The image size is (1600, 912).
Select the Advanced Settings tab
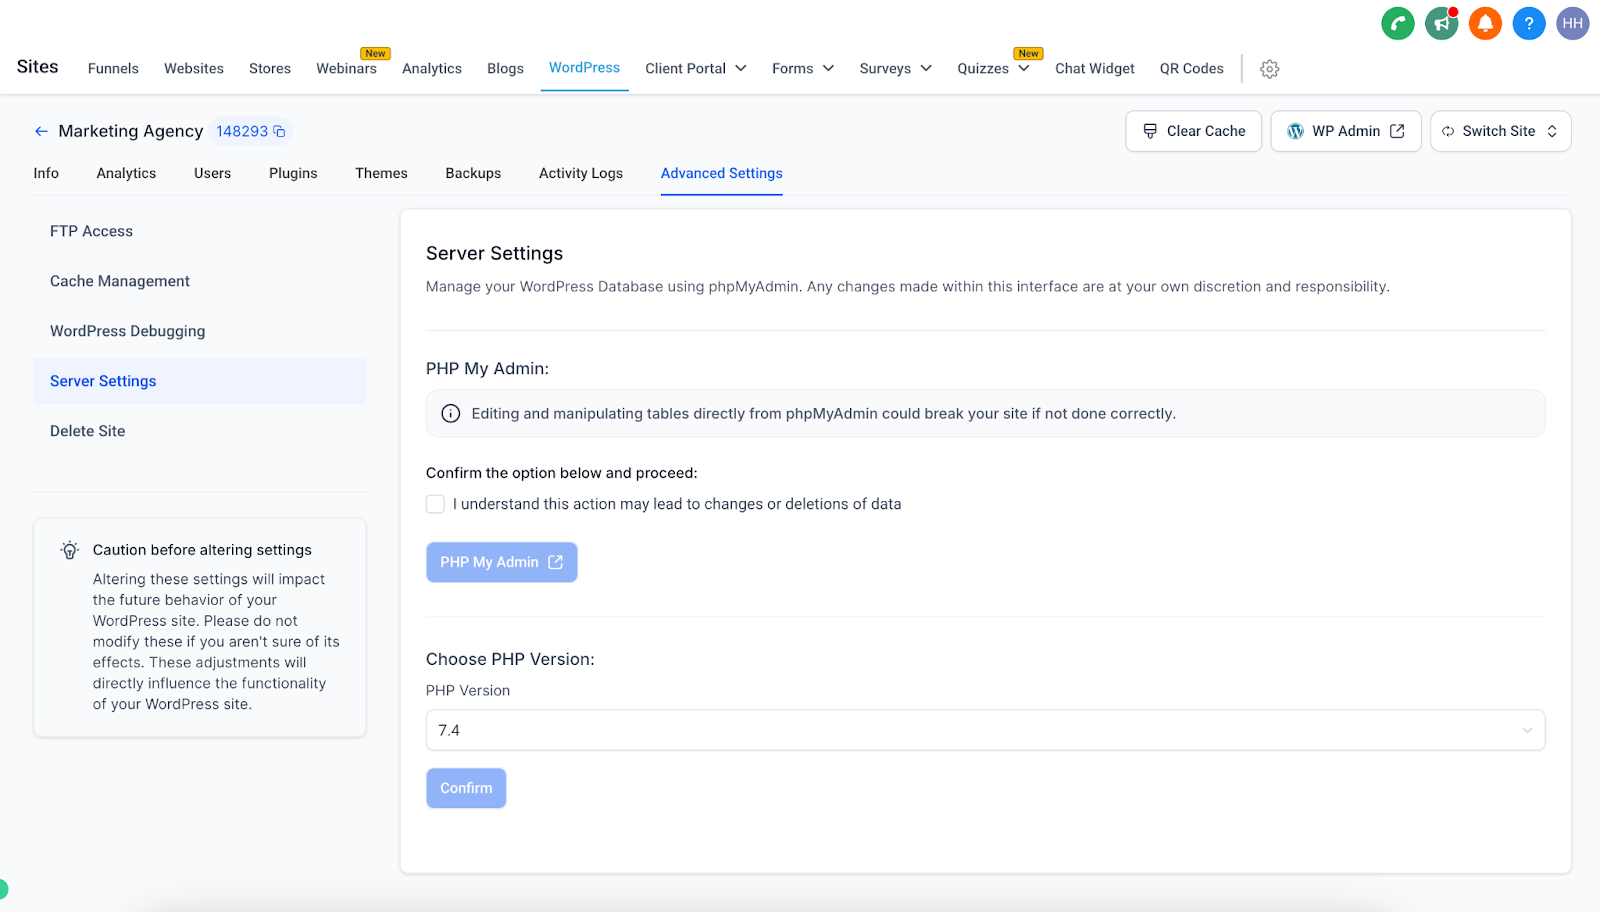[x=722, y=173]
